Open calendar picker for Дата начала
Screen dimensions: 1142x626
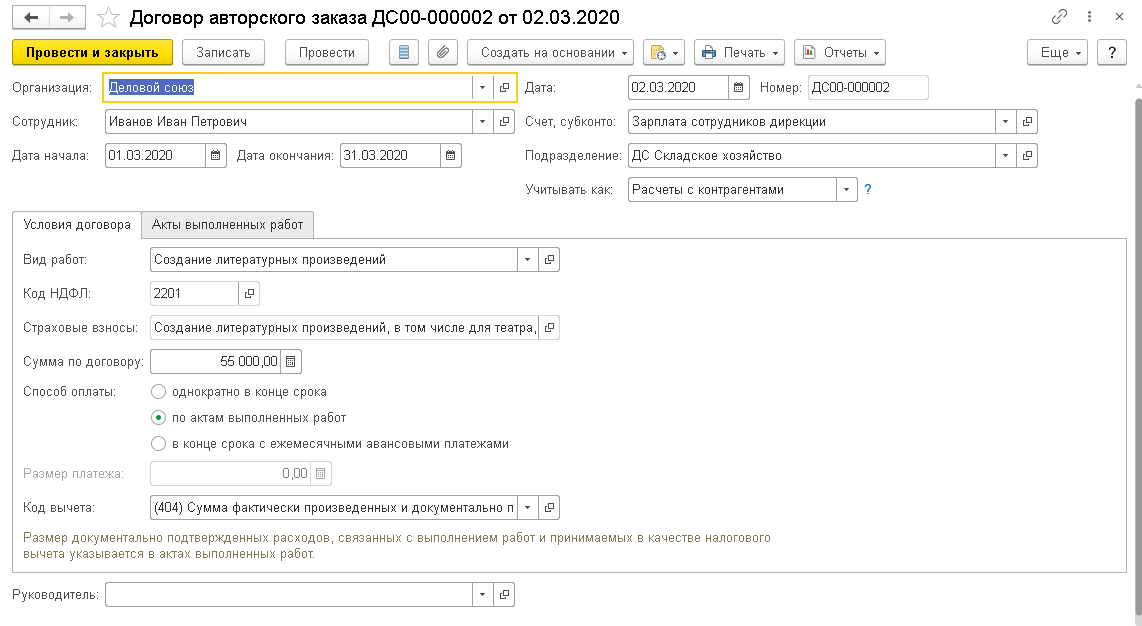tap(216, 155)
